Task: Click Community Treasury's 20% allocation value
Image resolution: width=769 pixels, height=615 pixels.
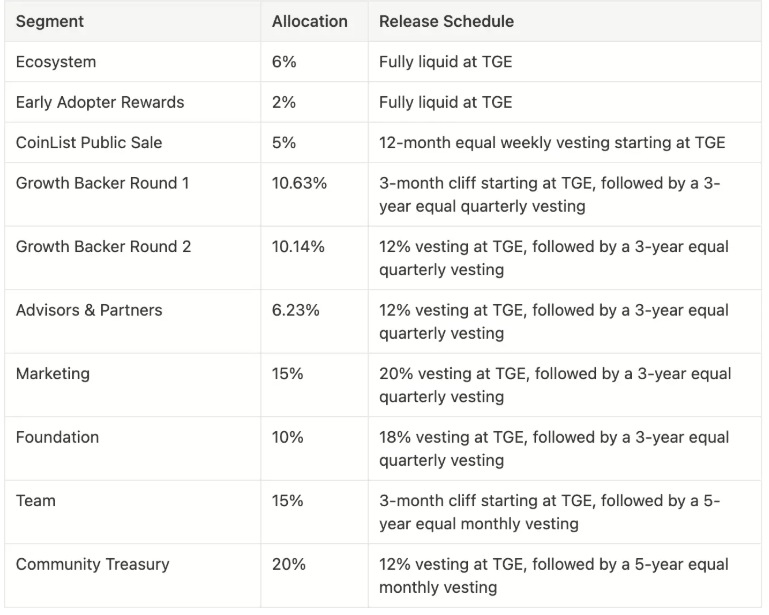Action: tap(289, 564)
